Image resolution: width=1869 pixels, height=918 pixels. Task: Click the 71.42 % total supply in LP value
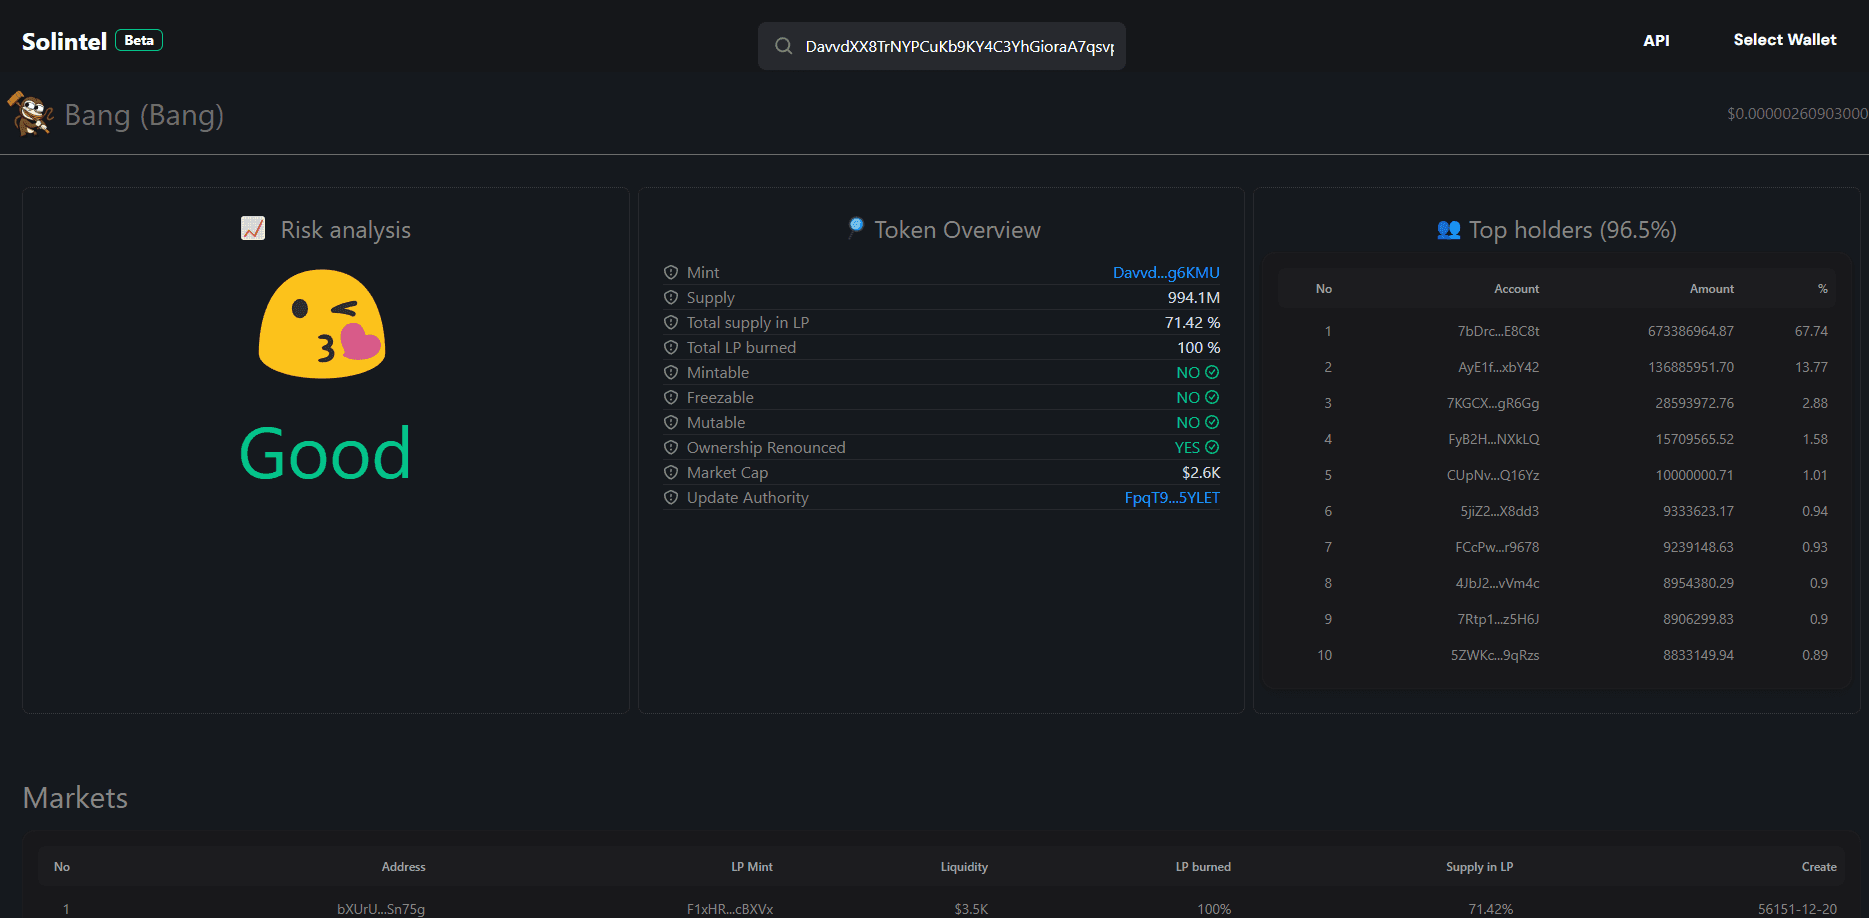1192,322
